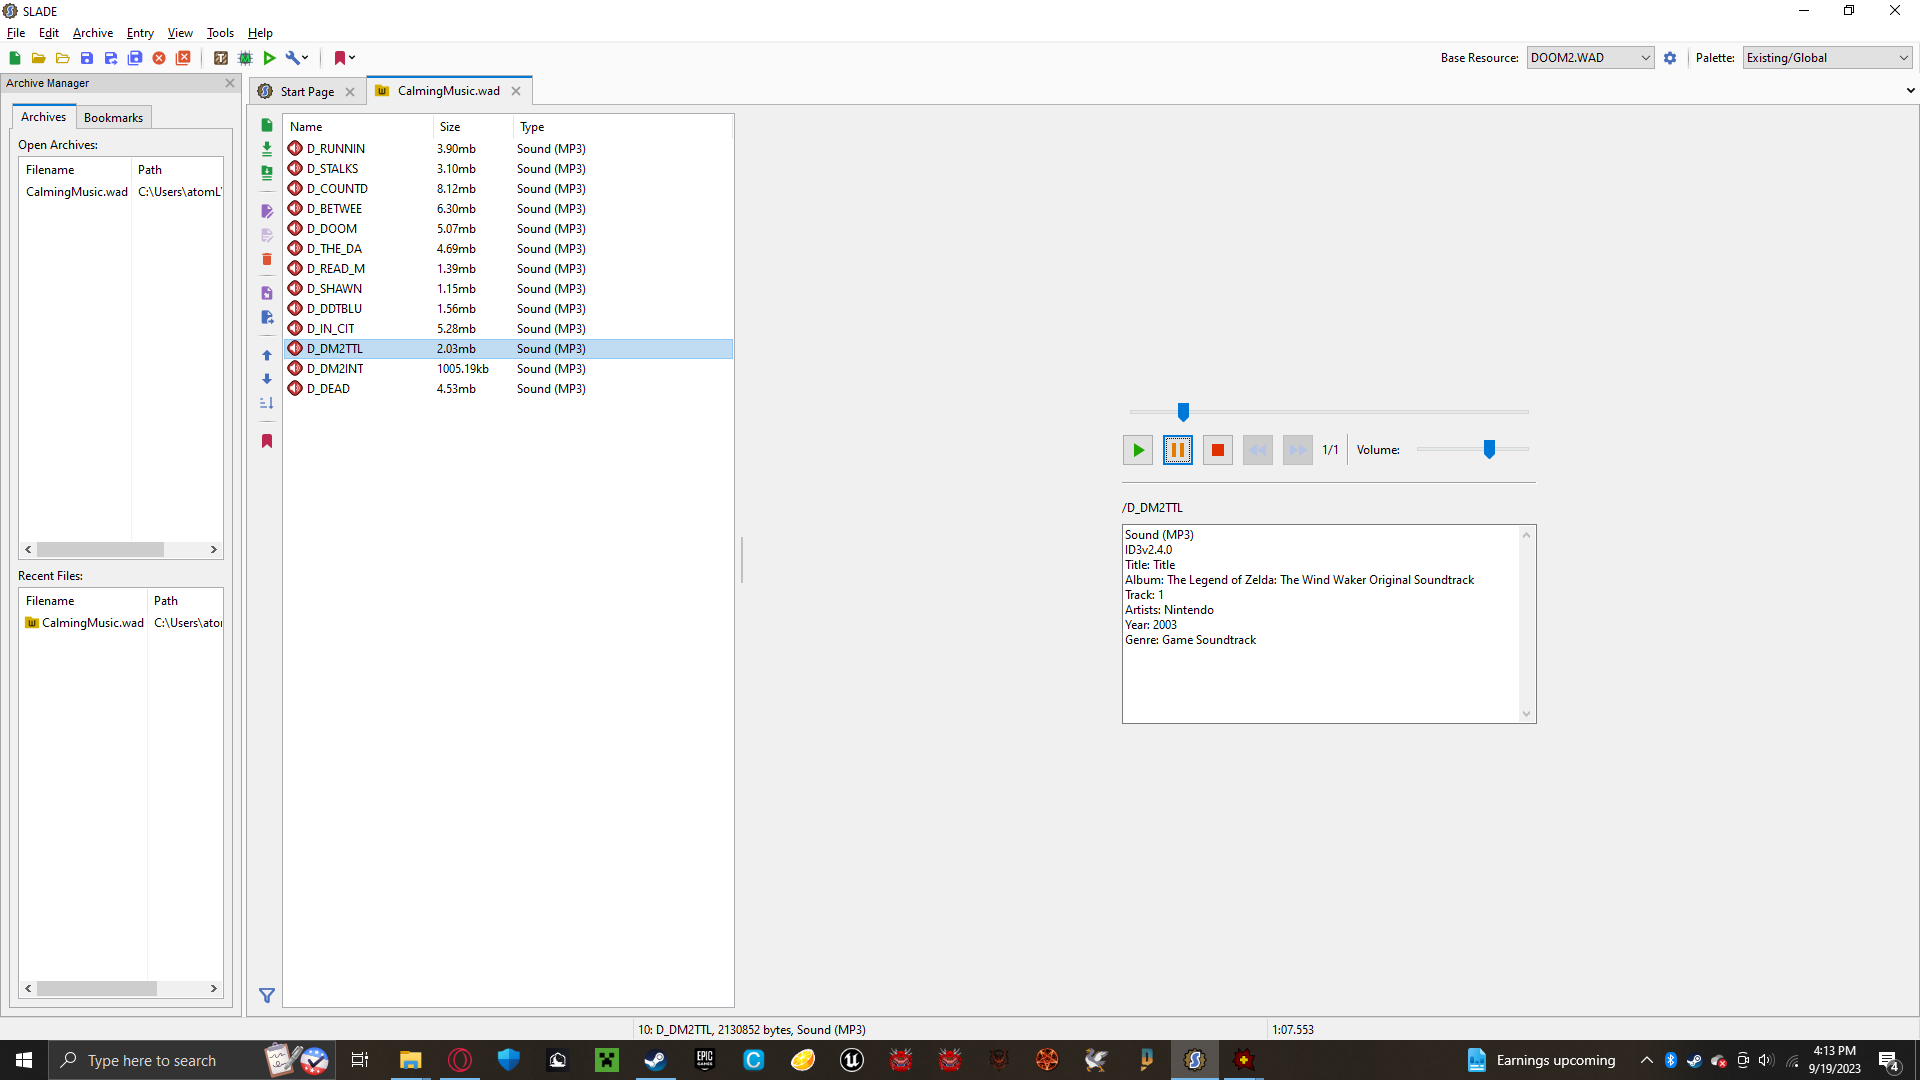Open the View menu
This screenshot has width=1920, height=1080.
pos(180,33)
